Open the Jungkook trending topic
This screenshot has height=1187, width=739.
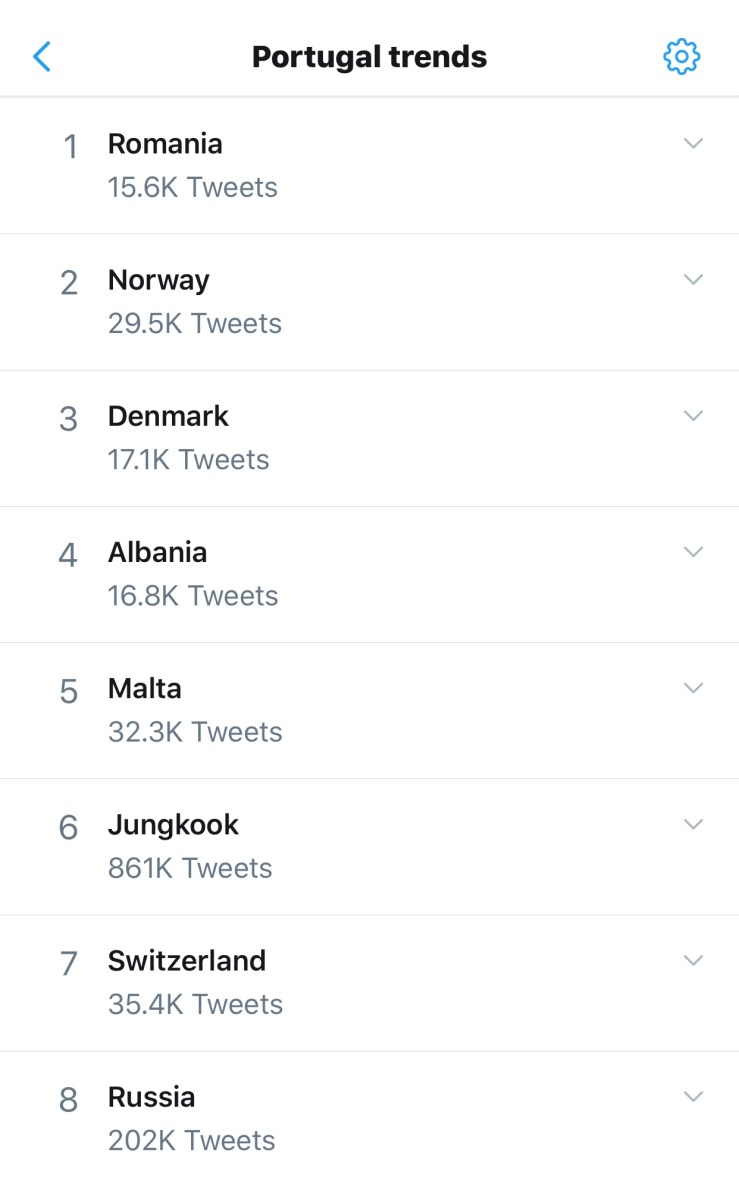174,825
